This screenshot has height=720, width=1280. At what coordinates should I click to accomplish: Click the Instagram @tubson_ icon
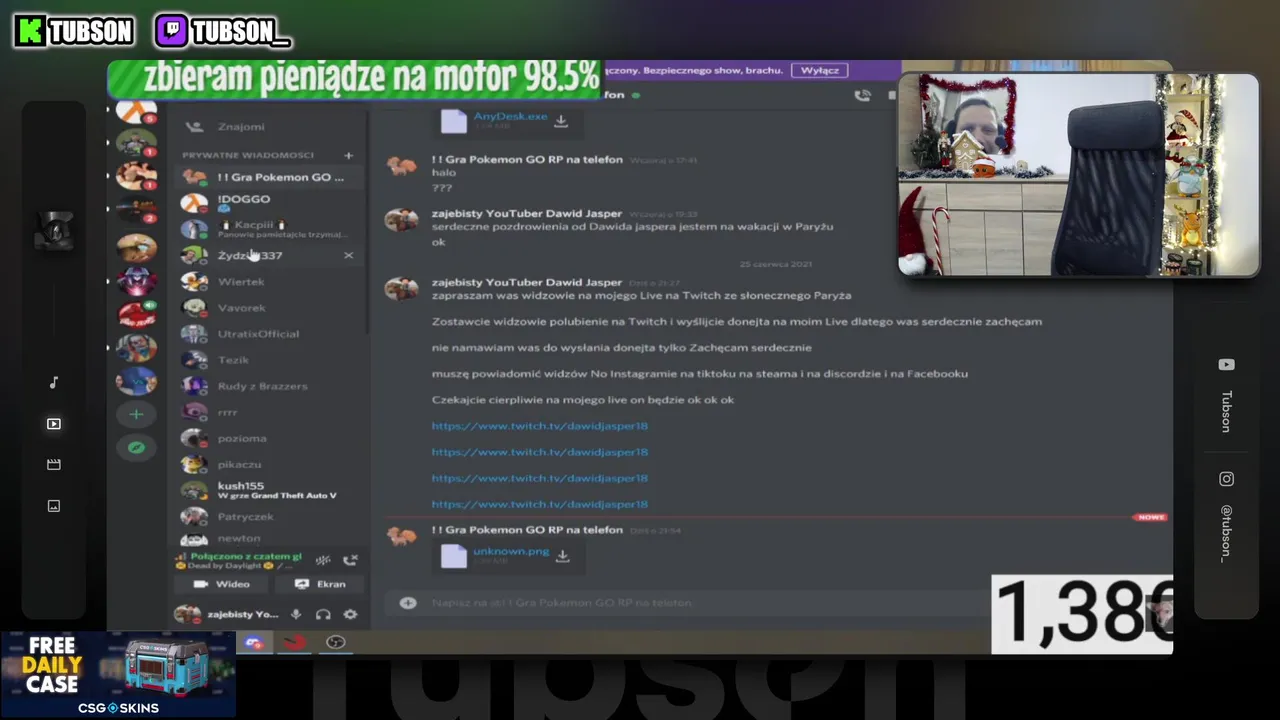[1226, 479]
